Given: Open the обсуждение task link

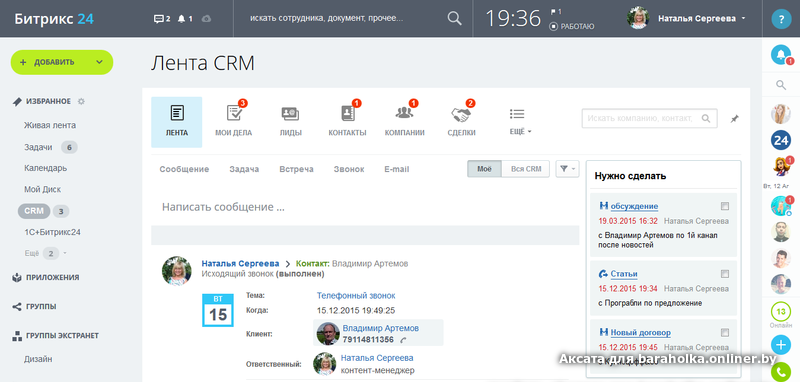Looking at the screenshot, I should coord(634,206).
